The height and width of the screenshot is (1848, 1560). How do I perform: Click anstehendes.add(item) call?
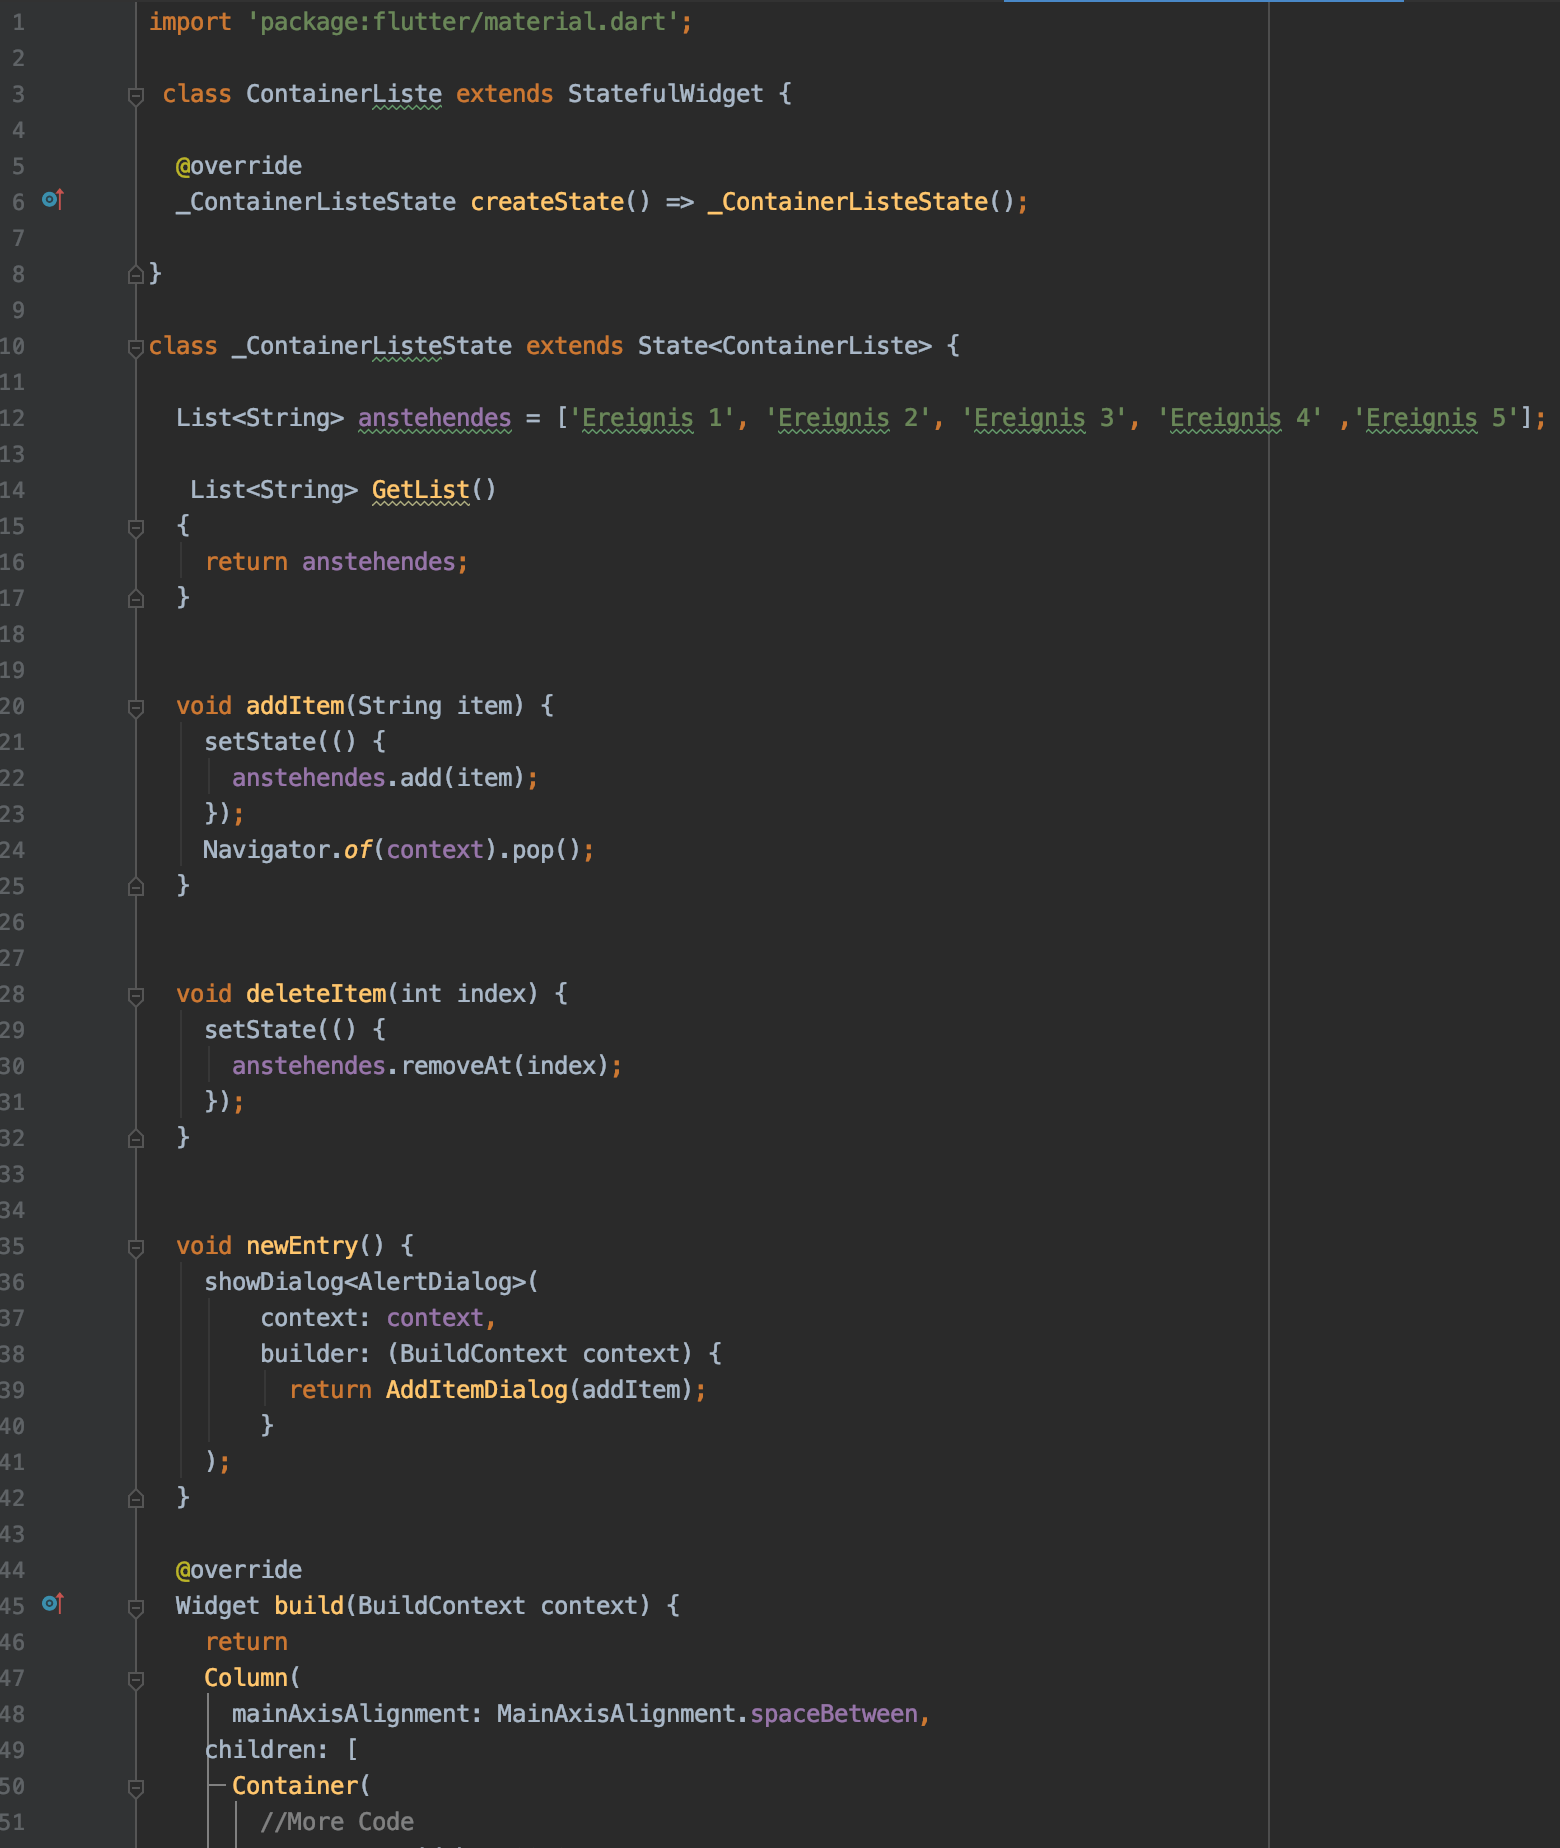tap(378, 778)
